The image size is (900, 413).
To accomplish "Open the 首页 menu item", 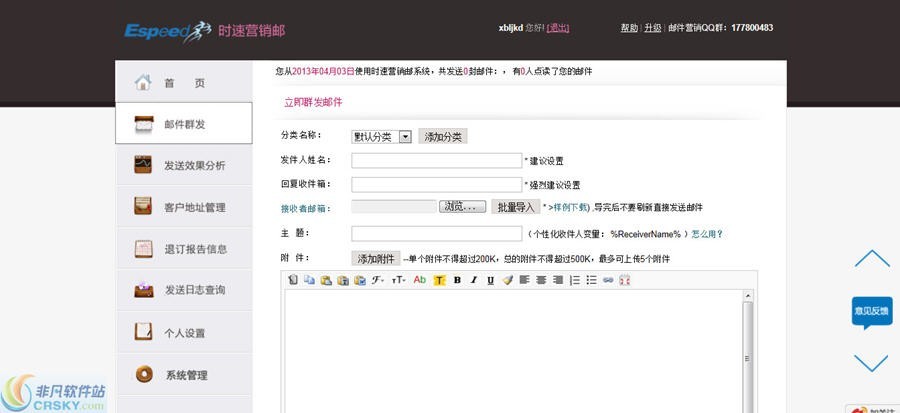I will [x=184, y=82].
